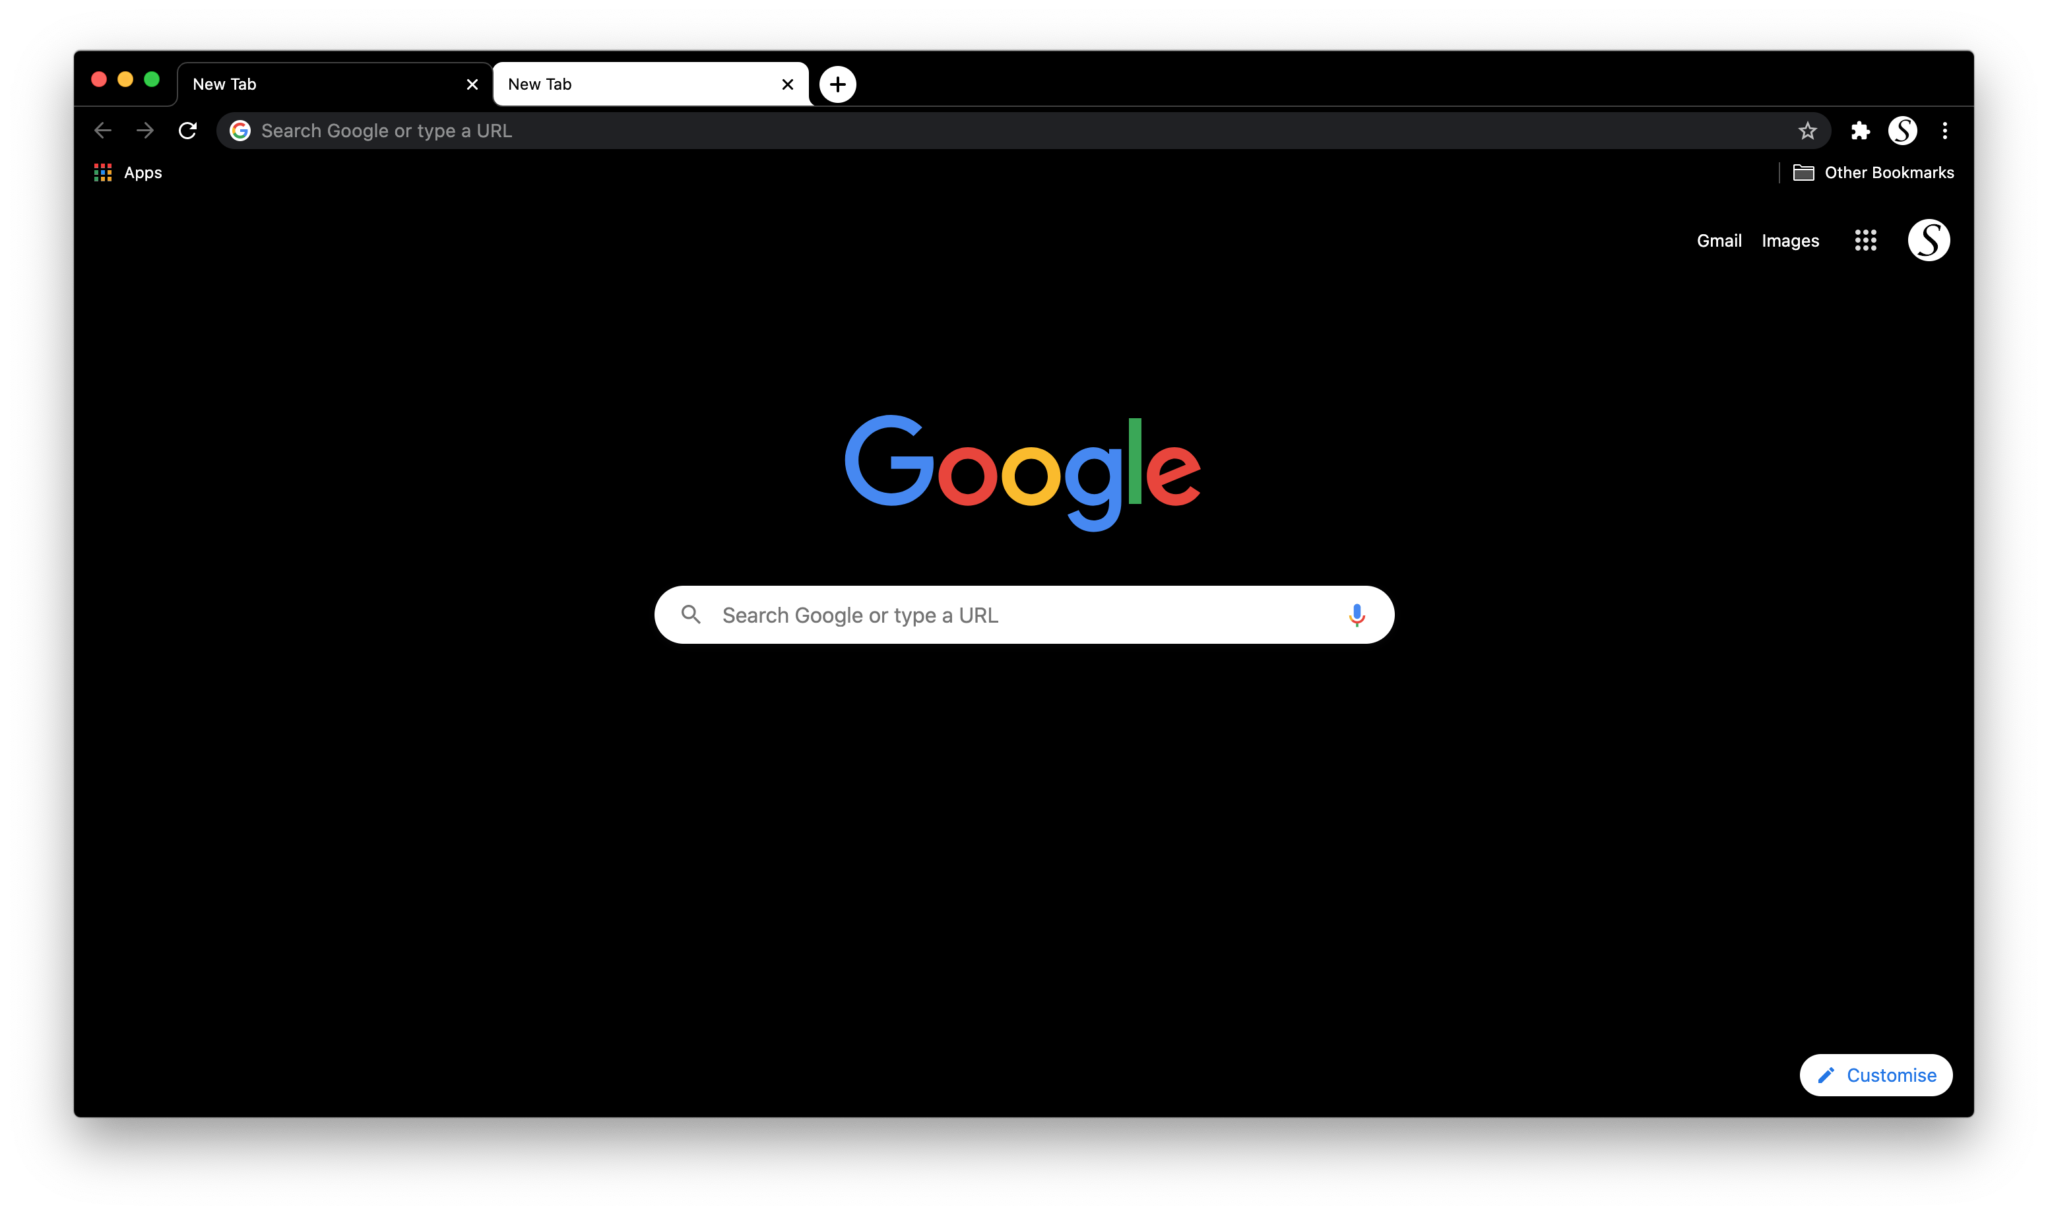The width and height of the screenshot is (2048, 1215).
Task: Click the Google voice search microphone icon
Action: (x=1355, y=615)
